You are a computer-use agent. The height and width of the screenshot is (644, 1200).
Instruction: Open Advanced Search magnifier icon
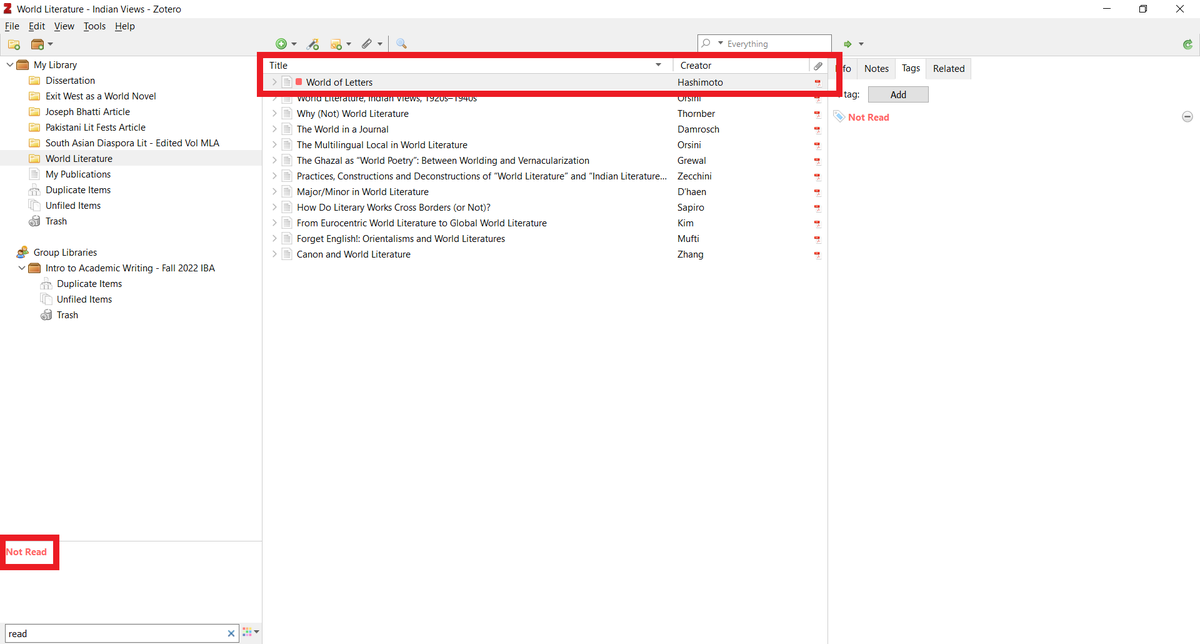point(401,44)
